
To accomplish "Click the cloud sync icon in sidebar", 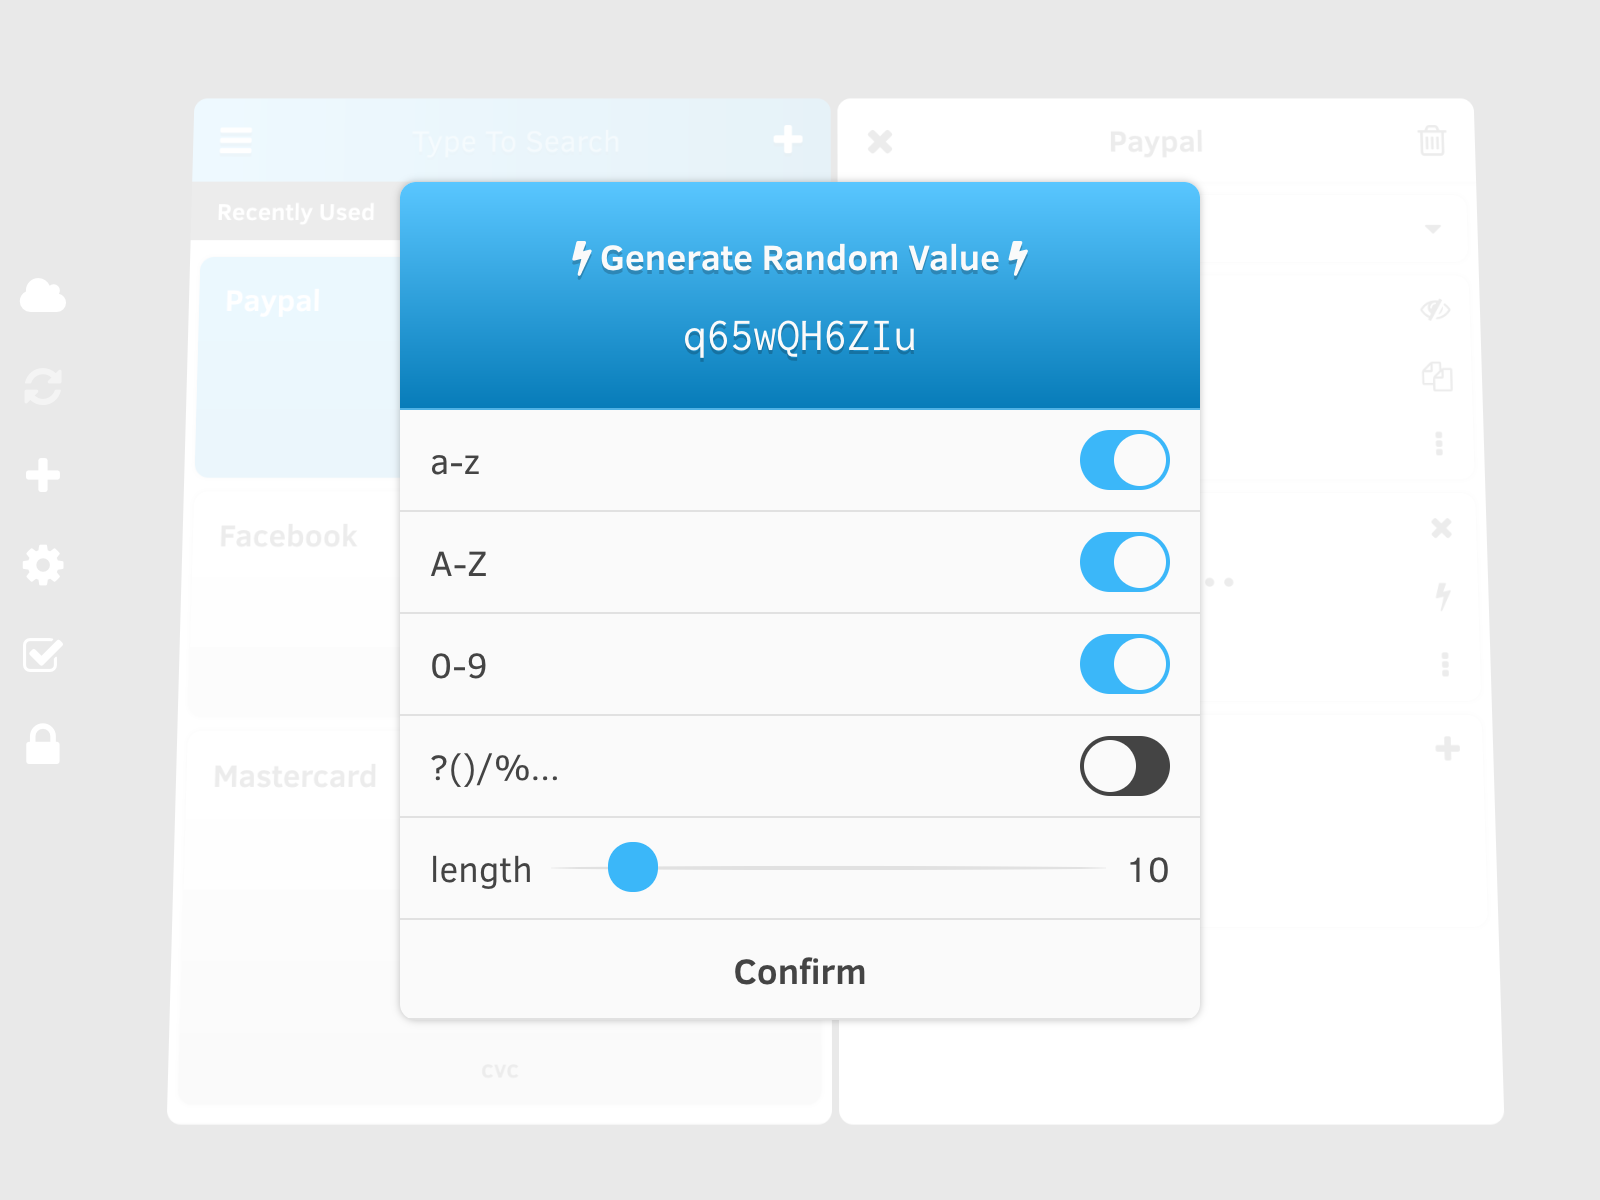I will (43, 296).
